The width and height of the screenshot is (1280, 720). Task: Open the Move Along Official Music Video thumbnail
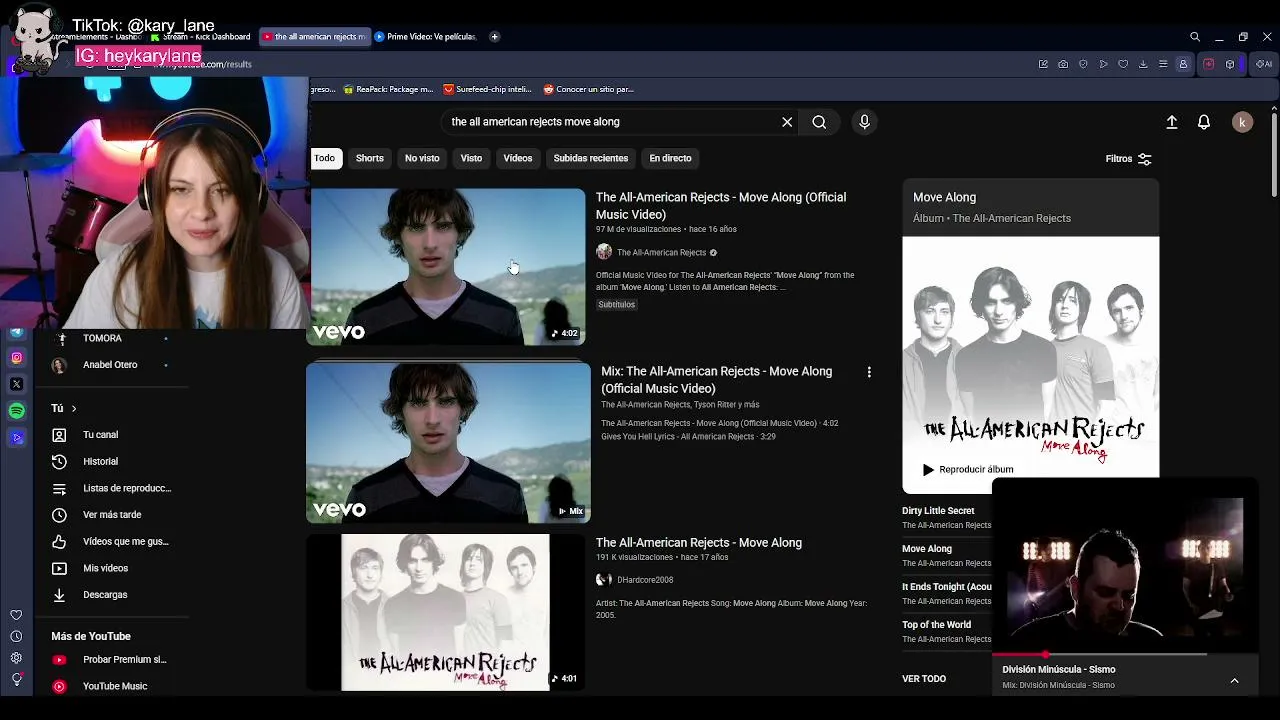coord(446,267)
